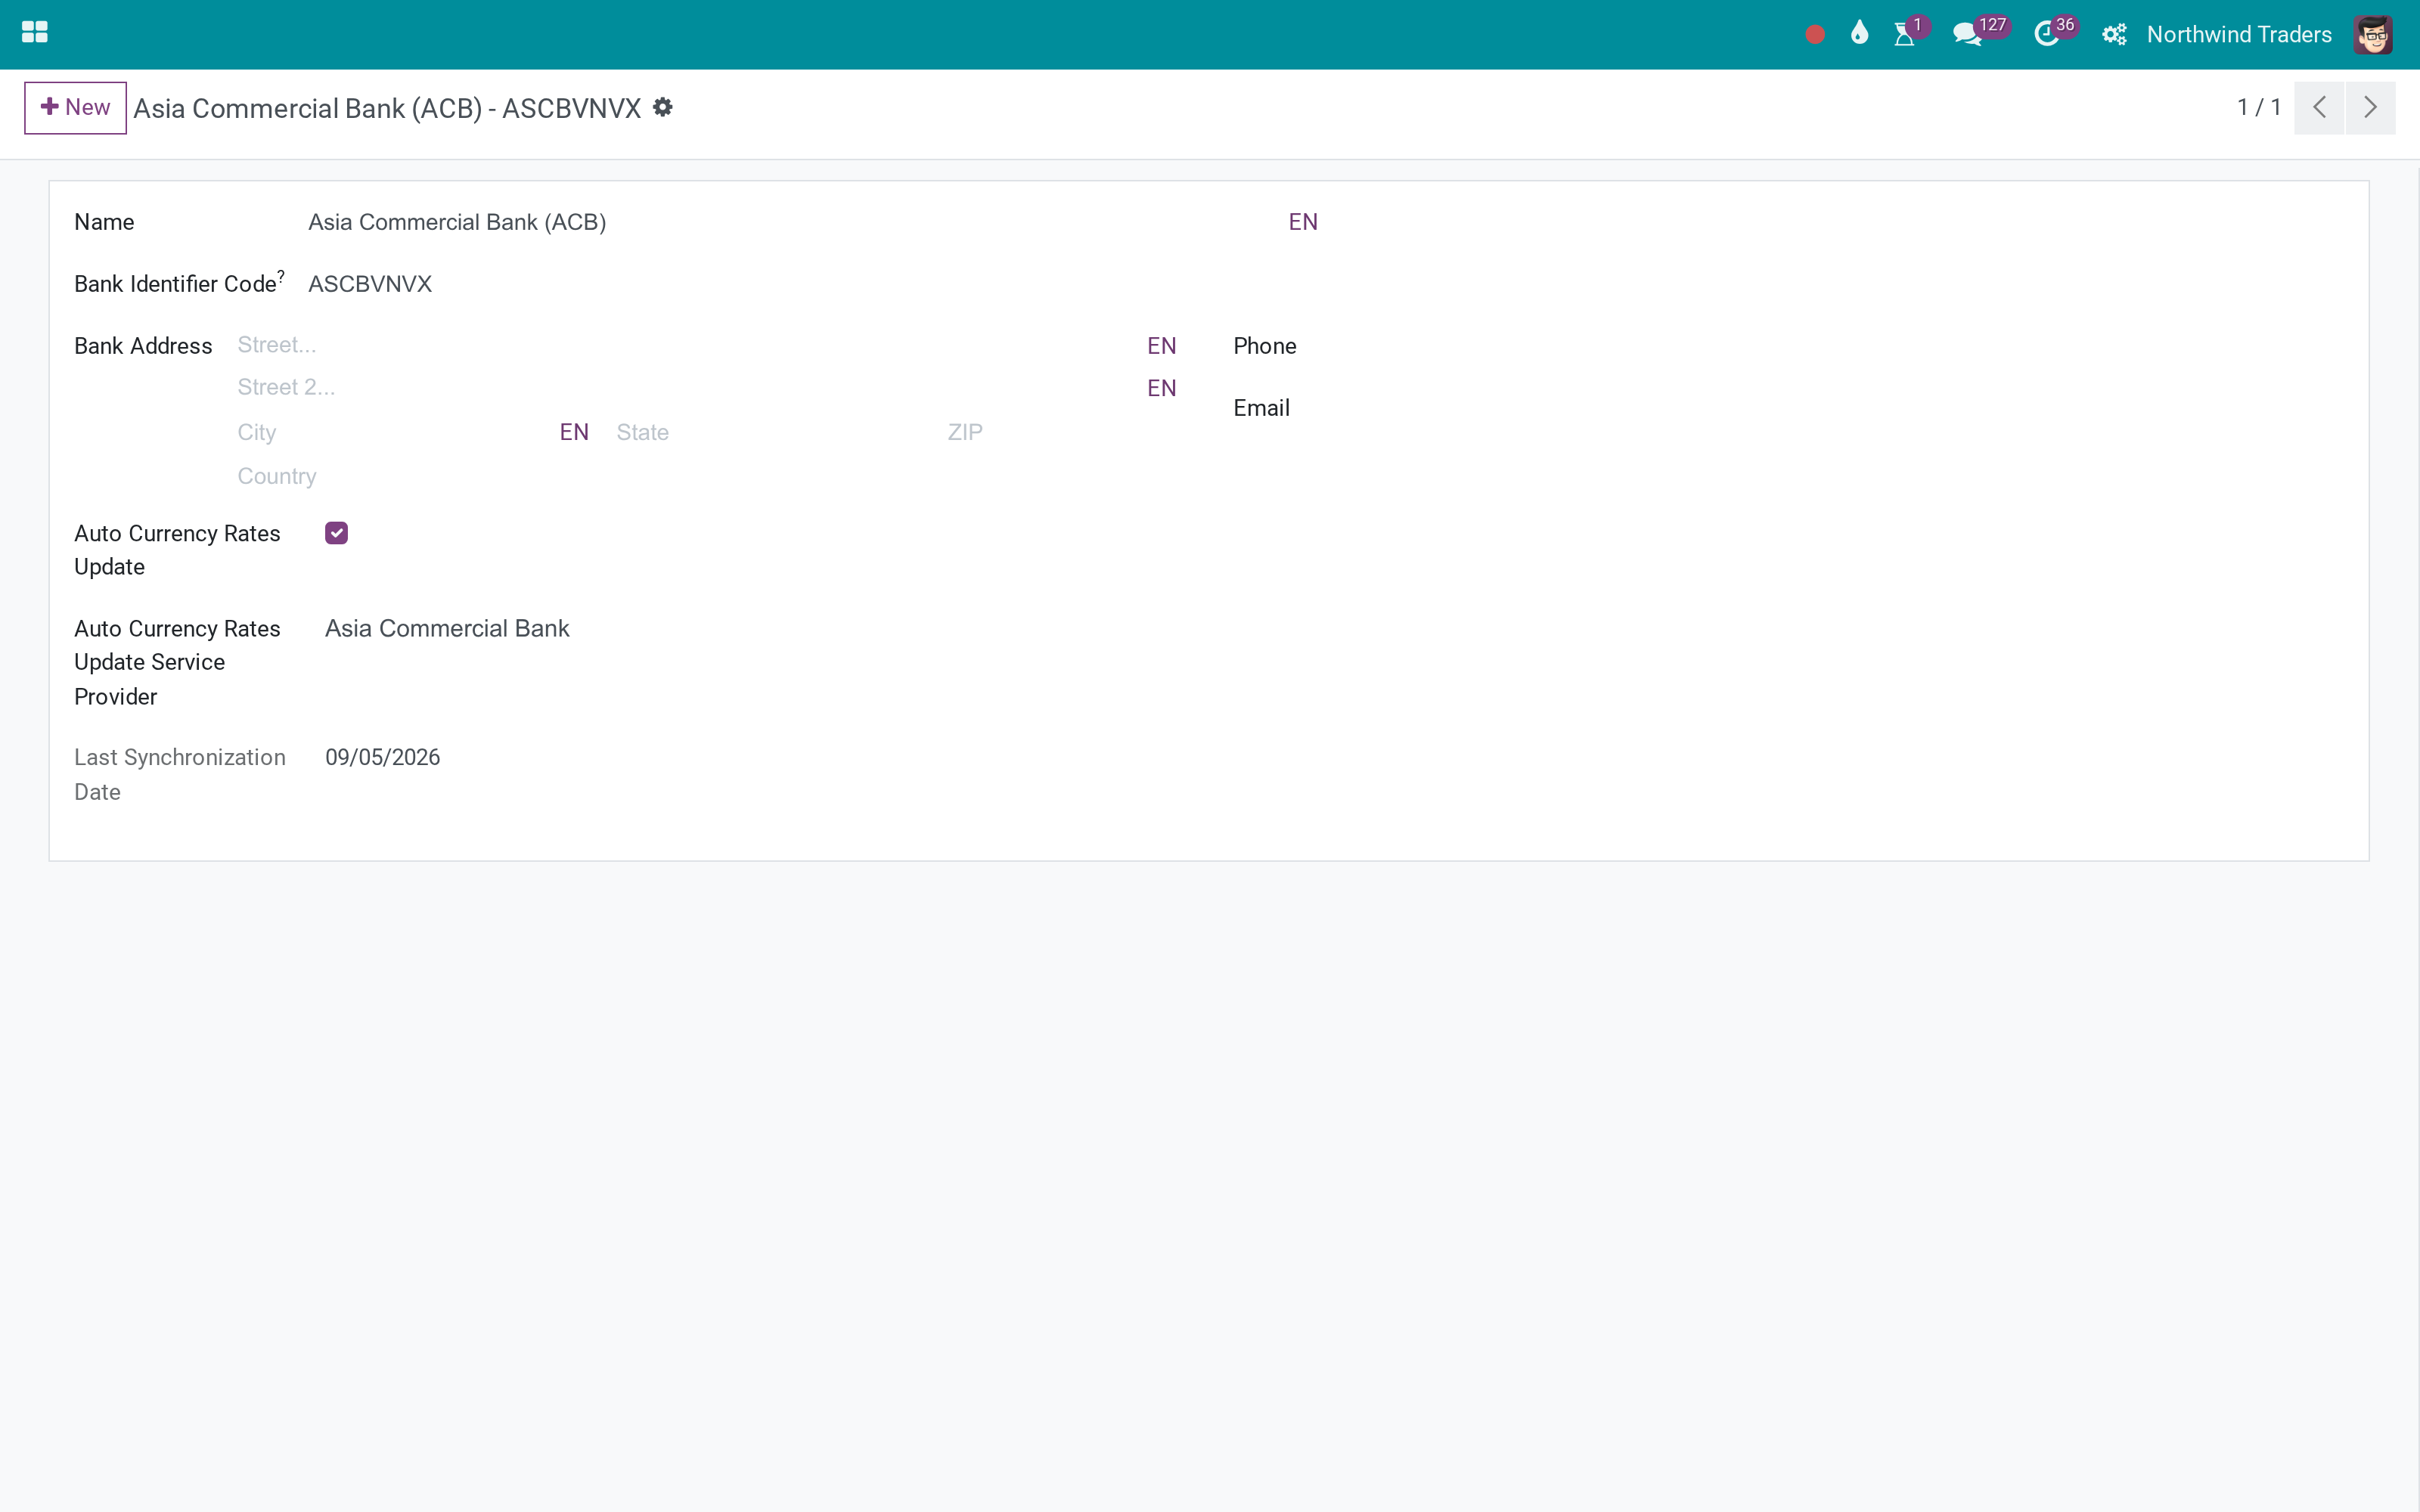Open the Country dropdown field
2420x1512 pixels.
(707, 476)
